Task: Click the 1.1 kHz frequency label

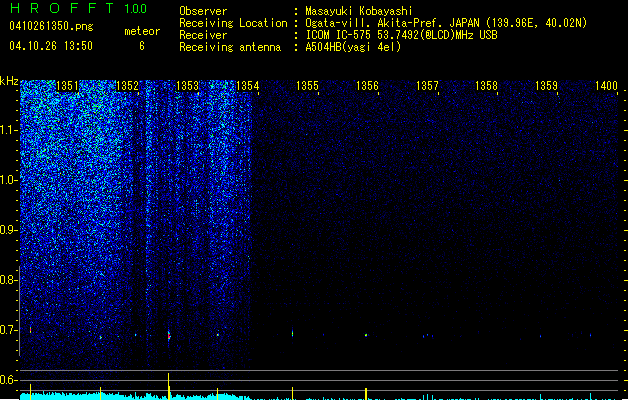Action: 8,130
